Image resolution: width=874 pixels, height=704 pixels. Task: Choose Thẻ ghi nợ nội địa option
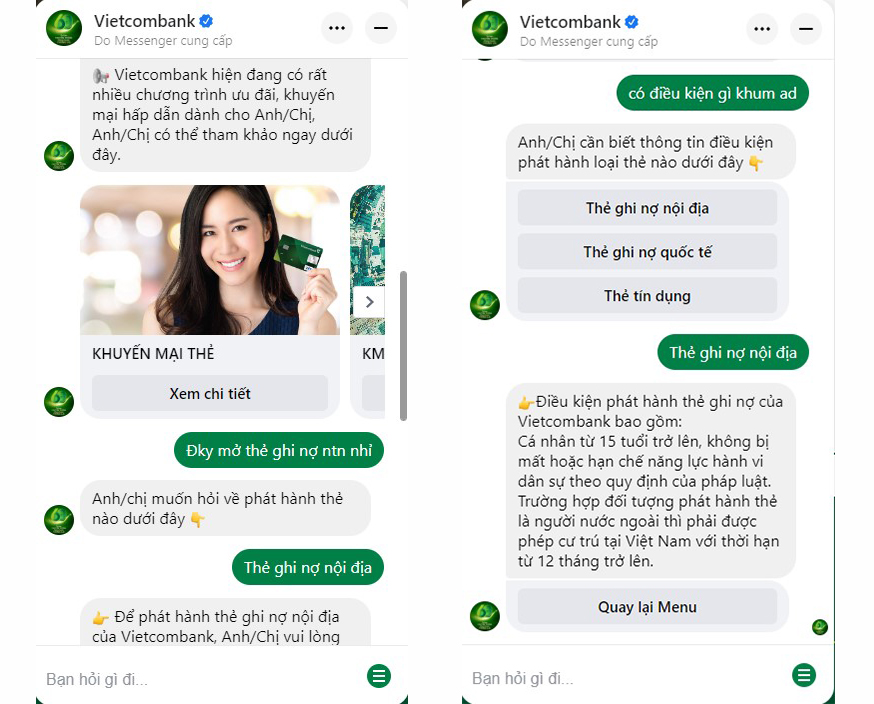tap(647, 208)
